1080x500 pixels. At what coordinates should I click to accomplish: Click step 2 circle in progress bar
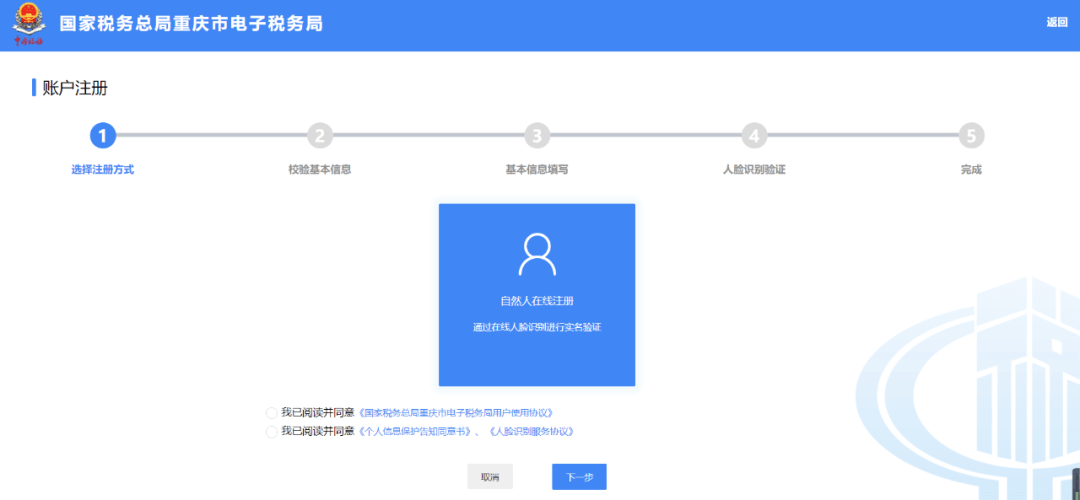pos(319,136)
